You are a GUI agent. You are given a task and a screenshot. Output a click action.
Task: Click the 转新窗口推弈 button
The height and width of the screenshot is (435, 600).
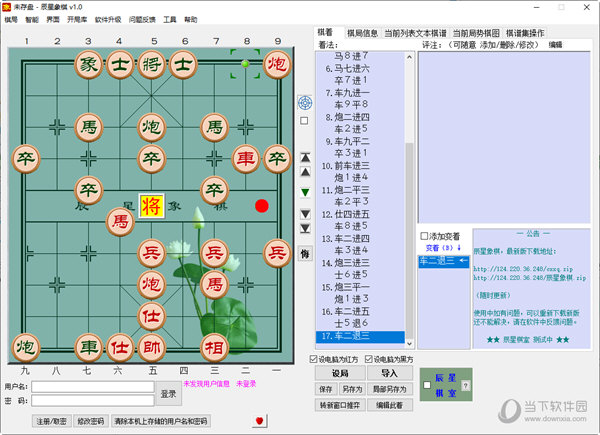point(340,405)
